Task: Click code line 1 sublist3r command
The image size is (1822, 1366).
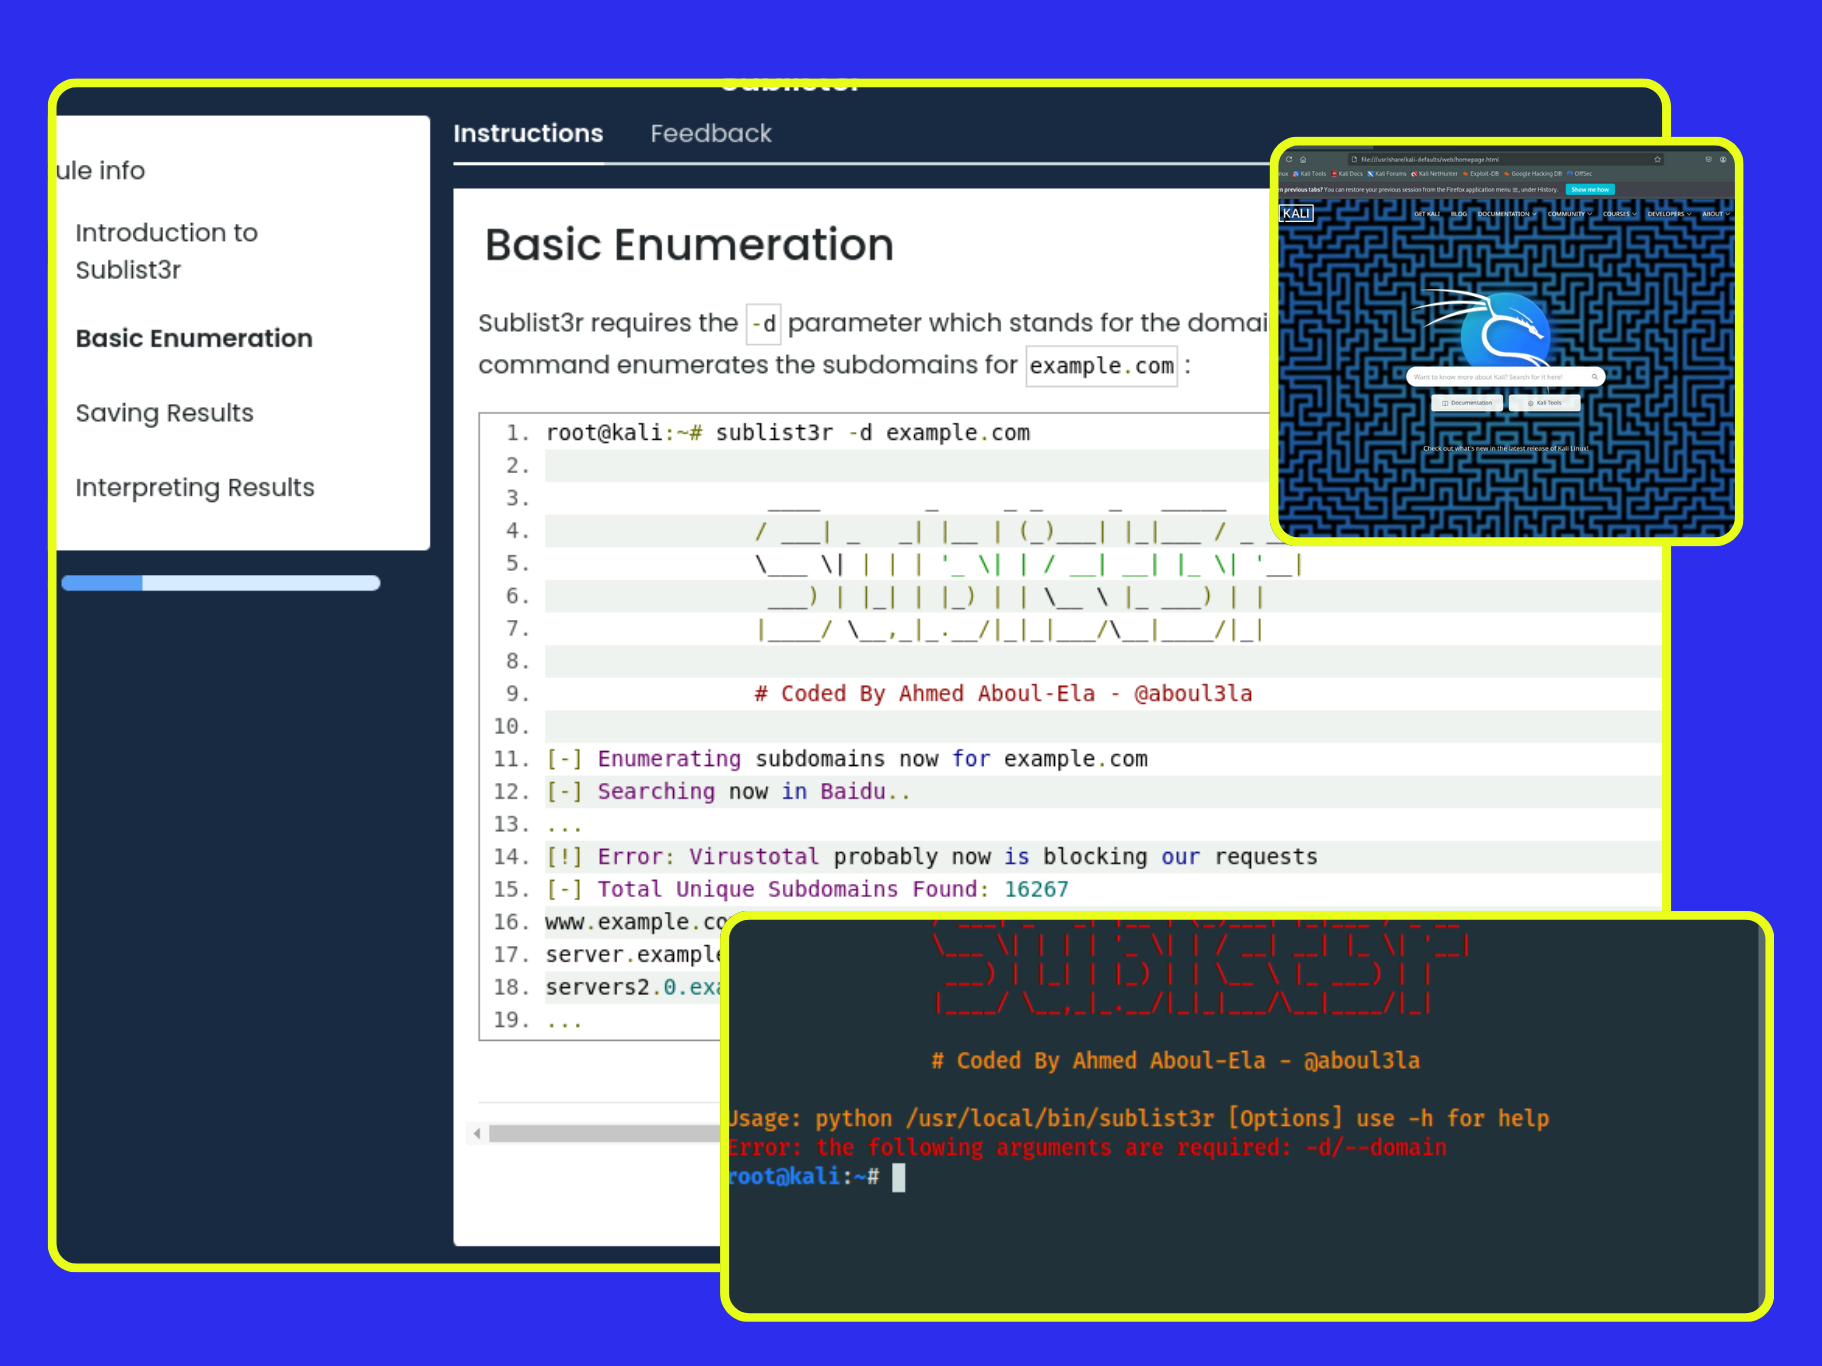Action: tap(788, 433)
